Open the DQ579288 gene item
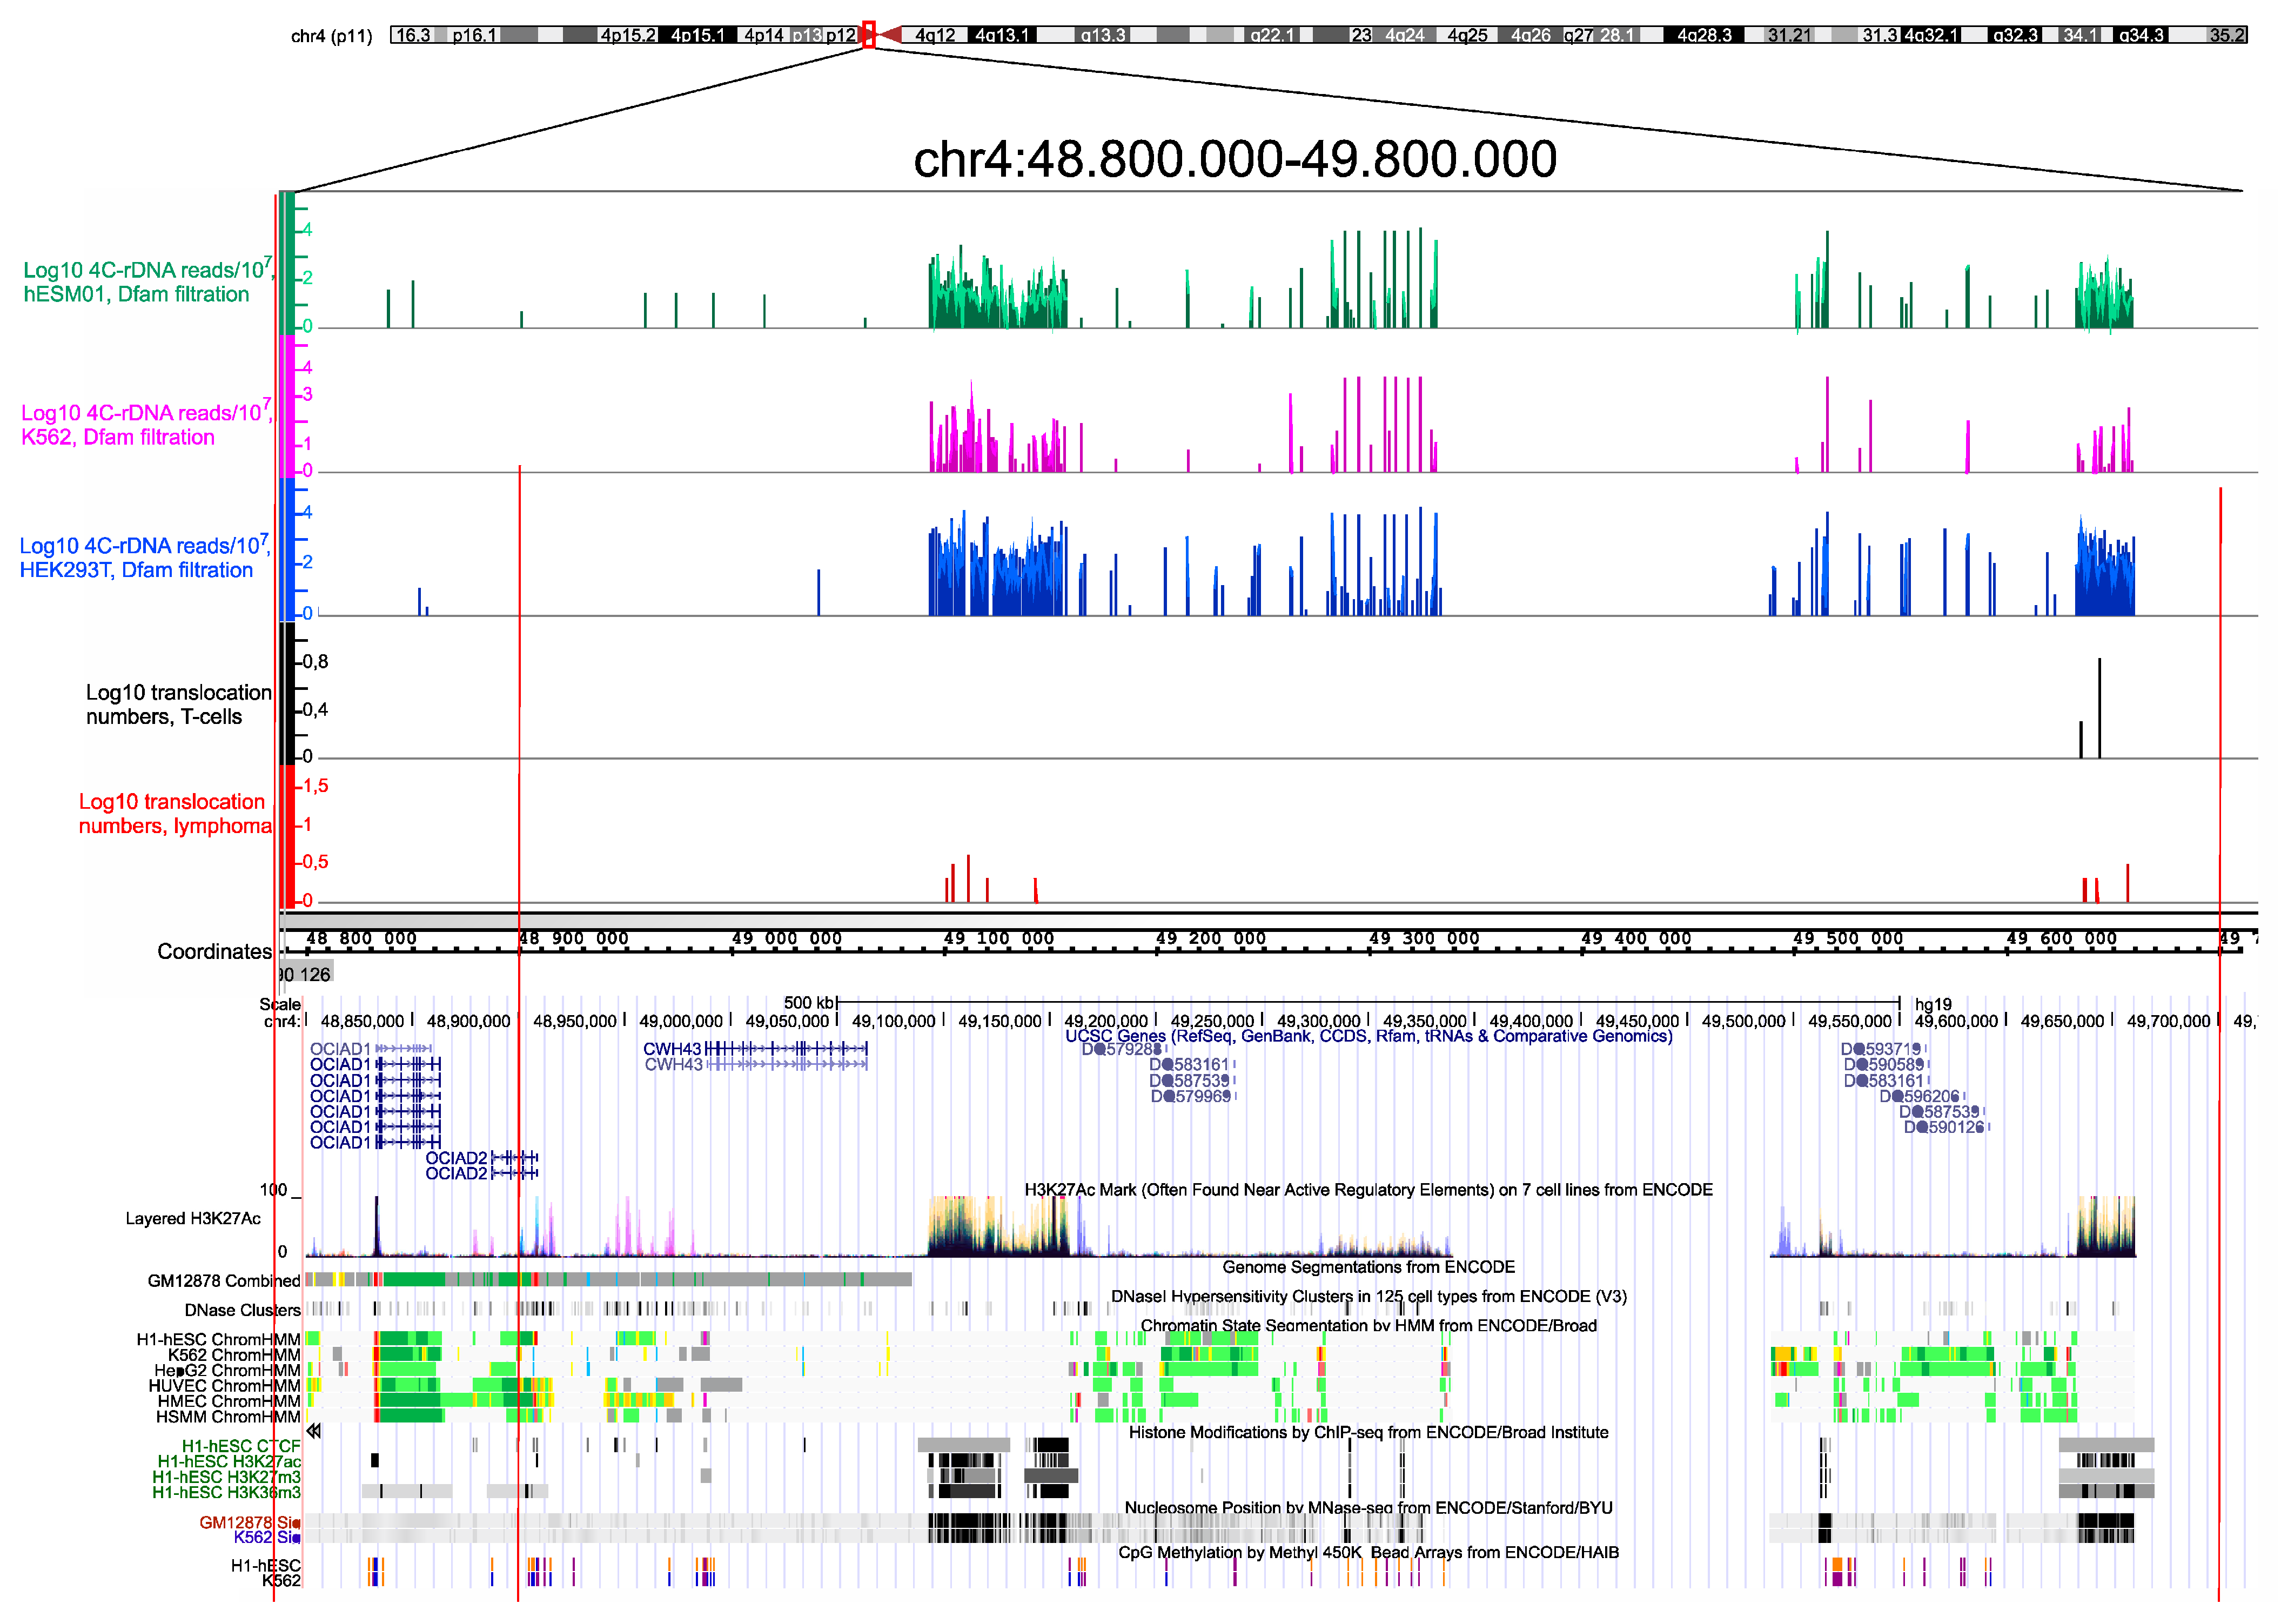 tap(1121, 1049)
